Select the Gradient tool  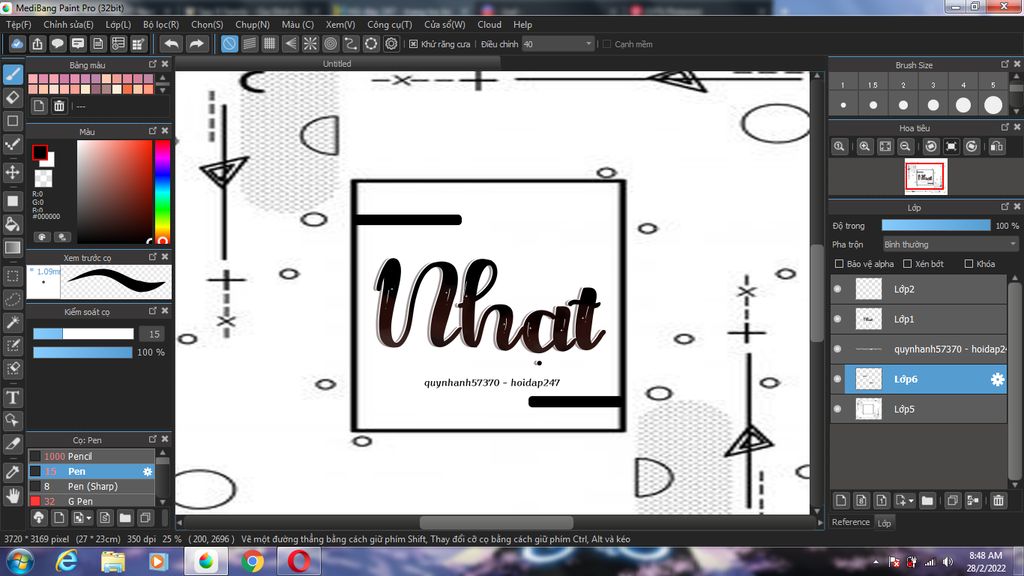click(12, 248)
